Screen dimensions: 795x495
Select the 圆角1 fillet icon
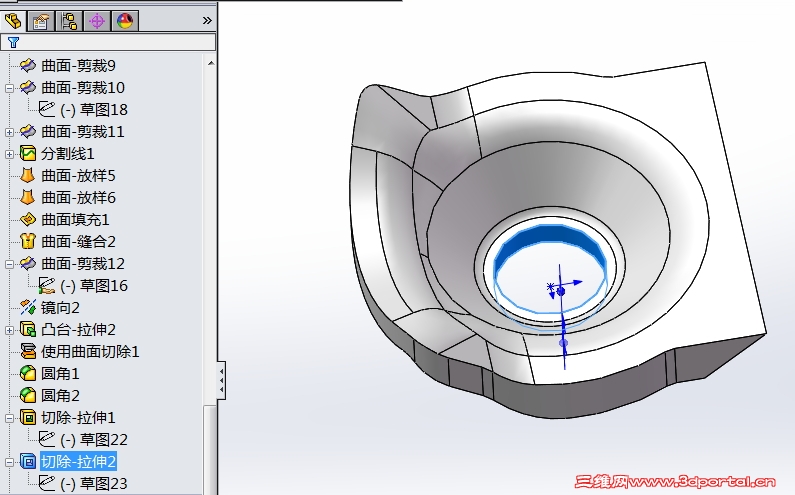[x=27, y=373]
